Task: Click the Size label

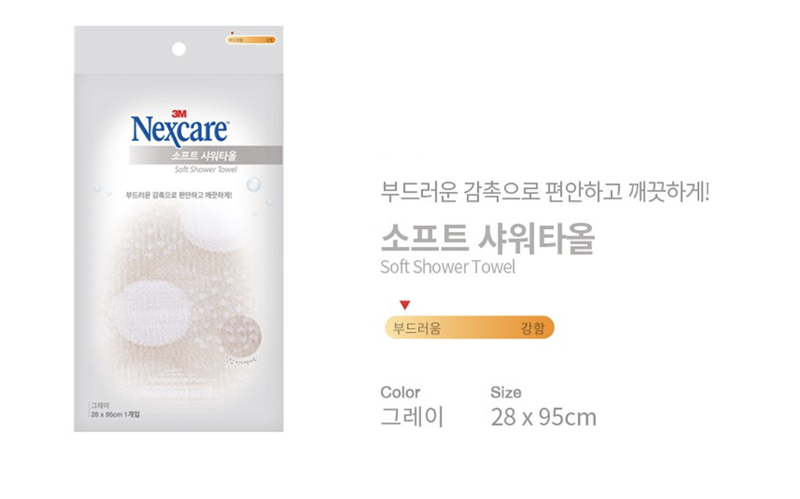Action: (x=506, y=392)
